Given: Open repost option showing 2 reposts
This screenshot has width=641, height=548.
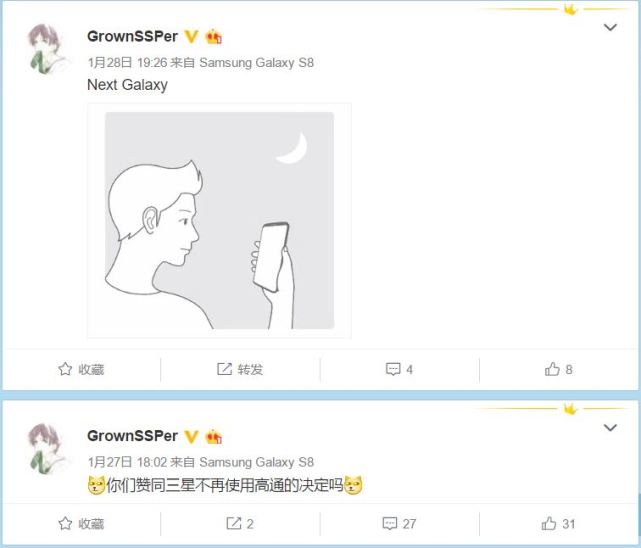Looking at the screenshot, I should point(240,523).
